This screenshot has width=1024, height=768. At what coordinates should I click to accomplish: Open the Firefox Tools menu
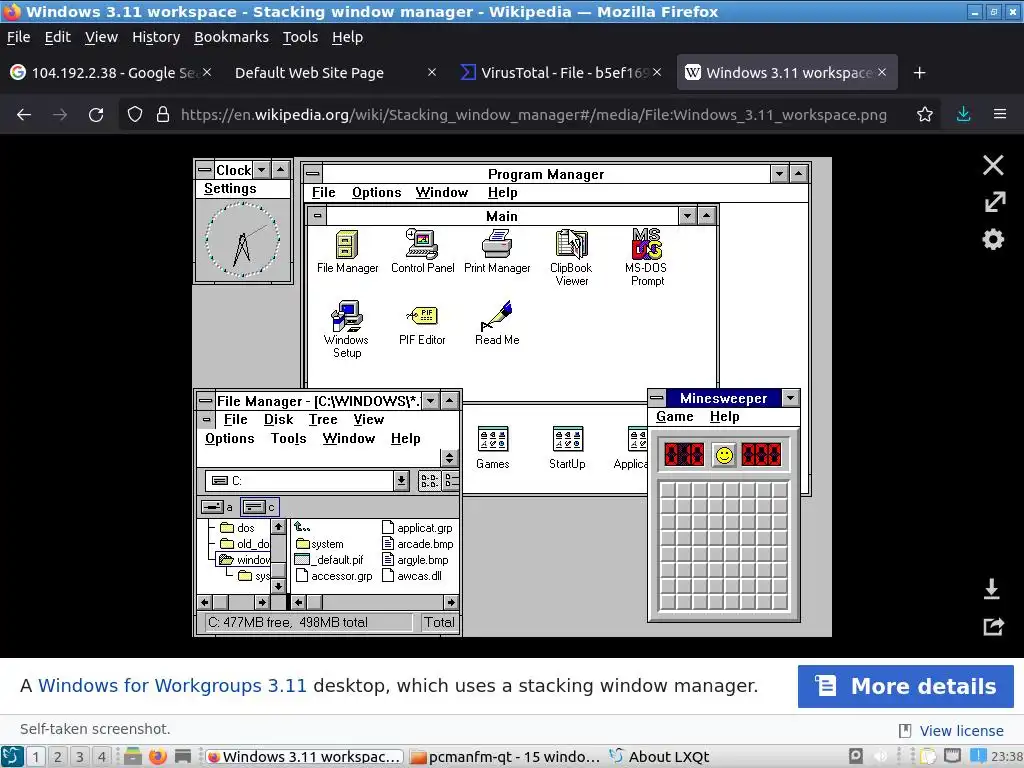click(300, 37)
